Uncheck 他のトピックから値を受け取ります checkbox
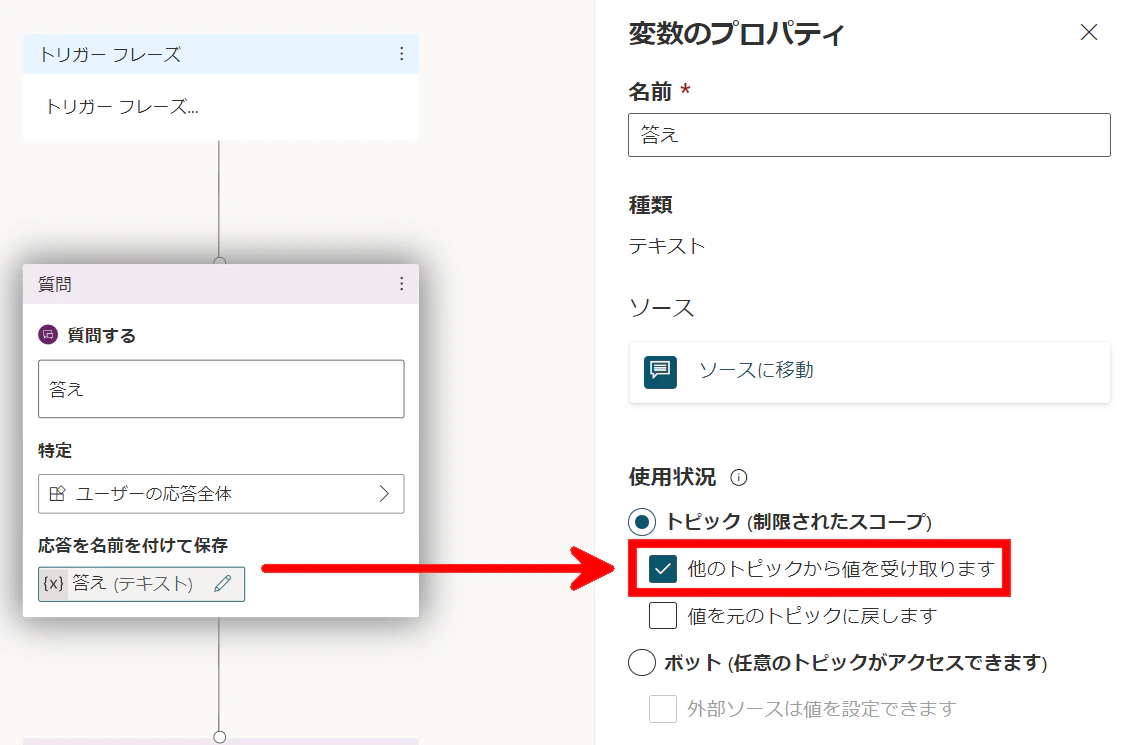 point(663,569)
